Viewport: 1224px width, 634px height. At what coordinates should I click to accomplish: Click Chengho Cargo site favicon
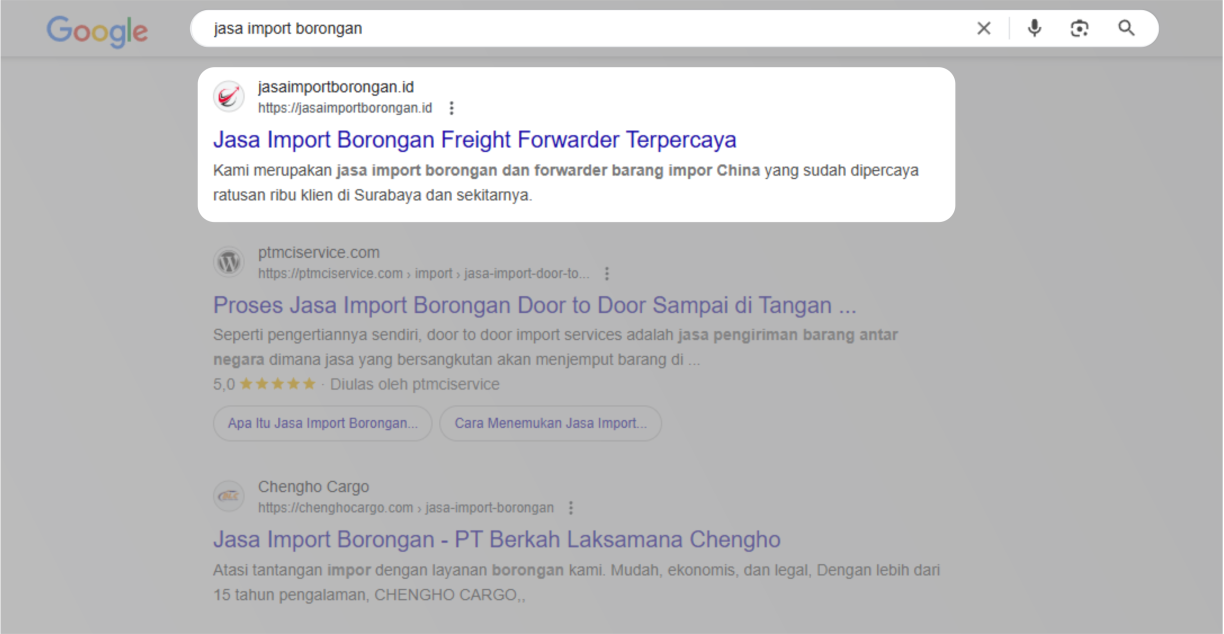(x=229, y=497)
